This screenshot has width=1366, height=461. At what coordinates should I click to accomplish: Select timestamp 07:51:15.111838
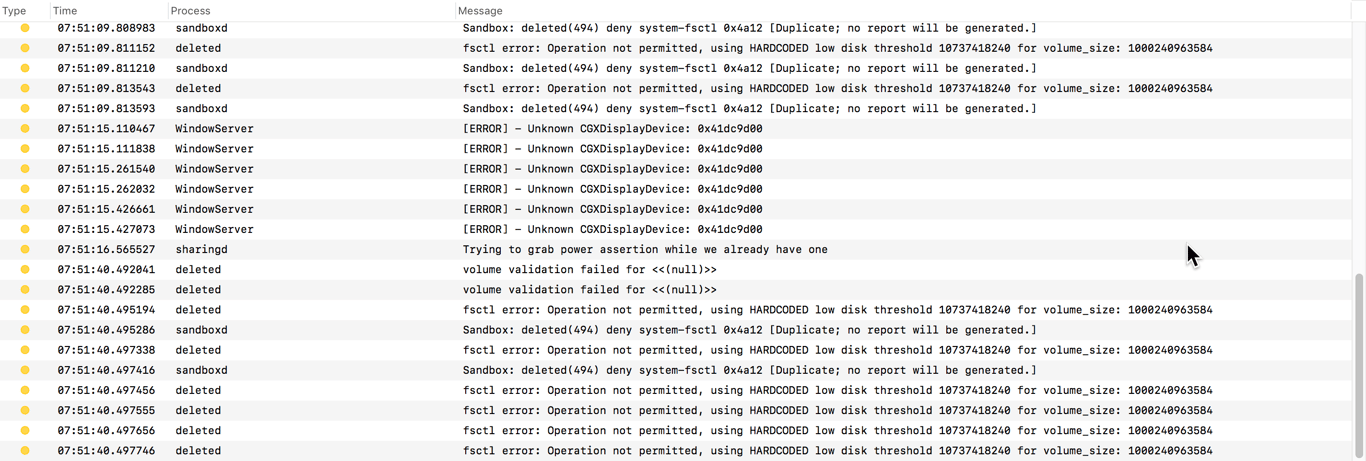[106, 149]
